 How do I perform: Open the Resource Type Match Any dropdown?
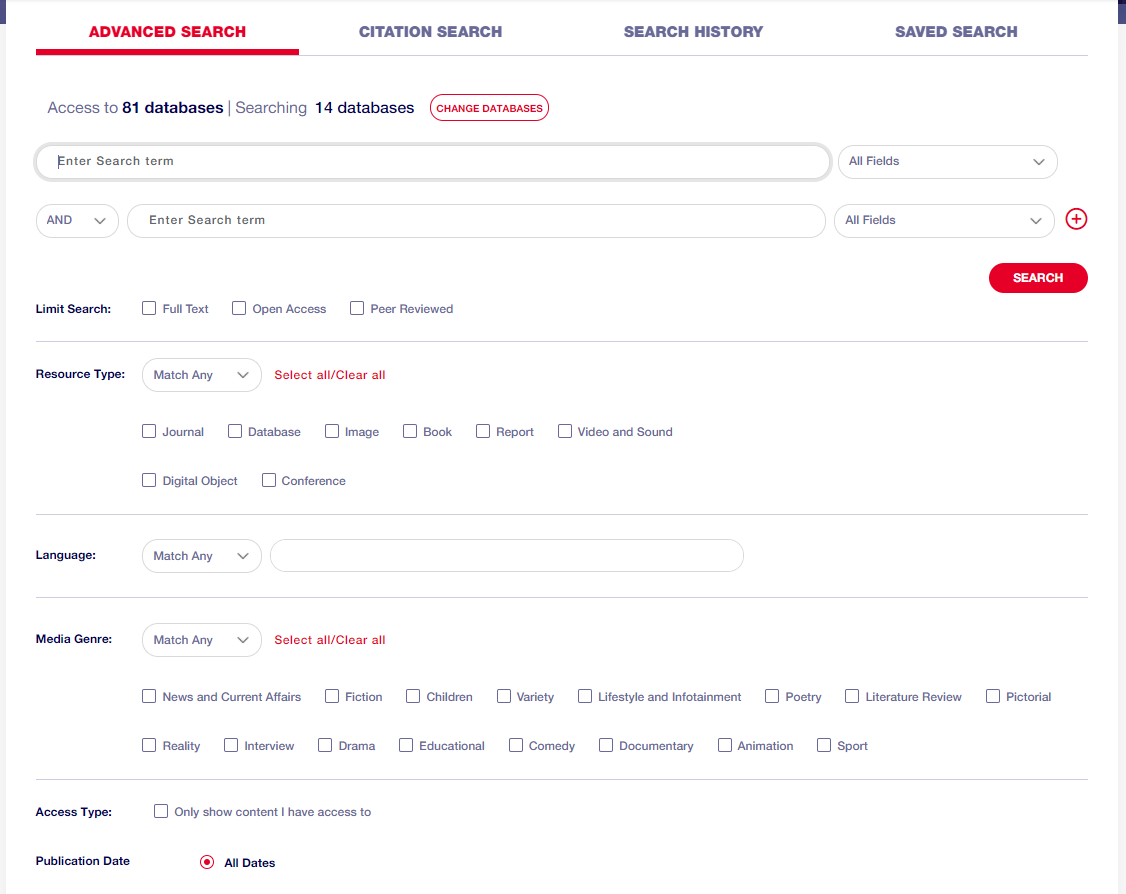[x=201, y=375]
